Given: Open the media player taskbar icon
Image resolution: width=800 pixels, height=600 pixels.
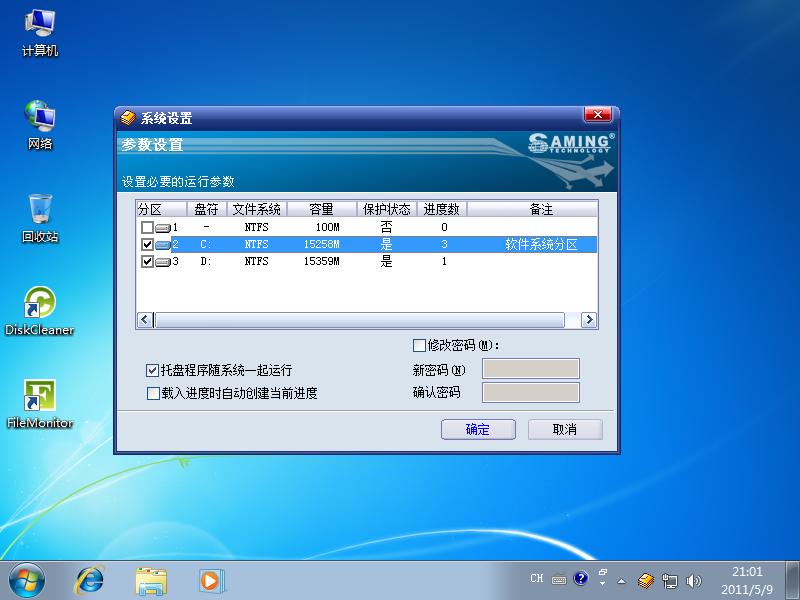Looking at the screenshot, I should pyautogui.click(x=211, y=579).
